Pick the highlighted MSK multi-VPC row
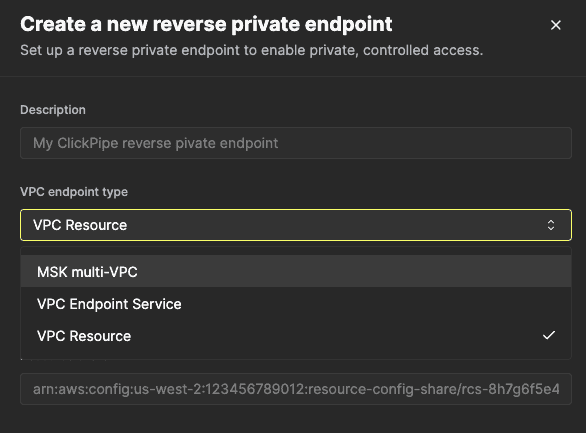586x433 pixels. point(296,272)
